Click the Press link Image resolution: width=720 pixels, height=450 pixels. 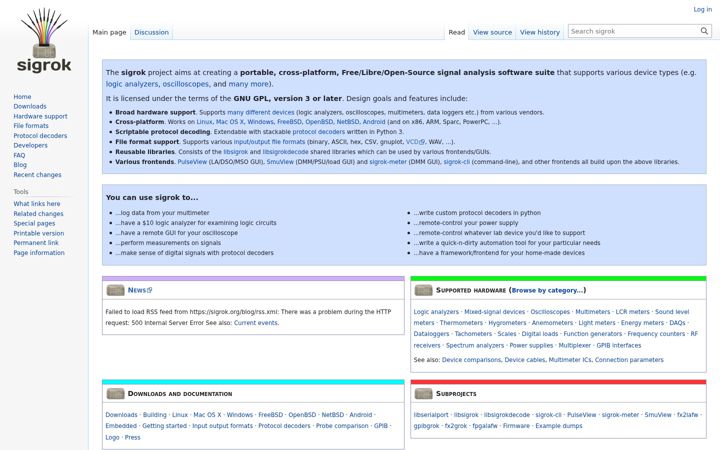pos(132,438)
